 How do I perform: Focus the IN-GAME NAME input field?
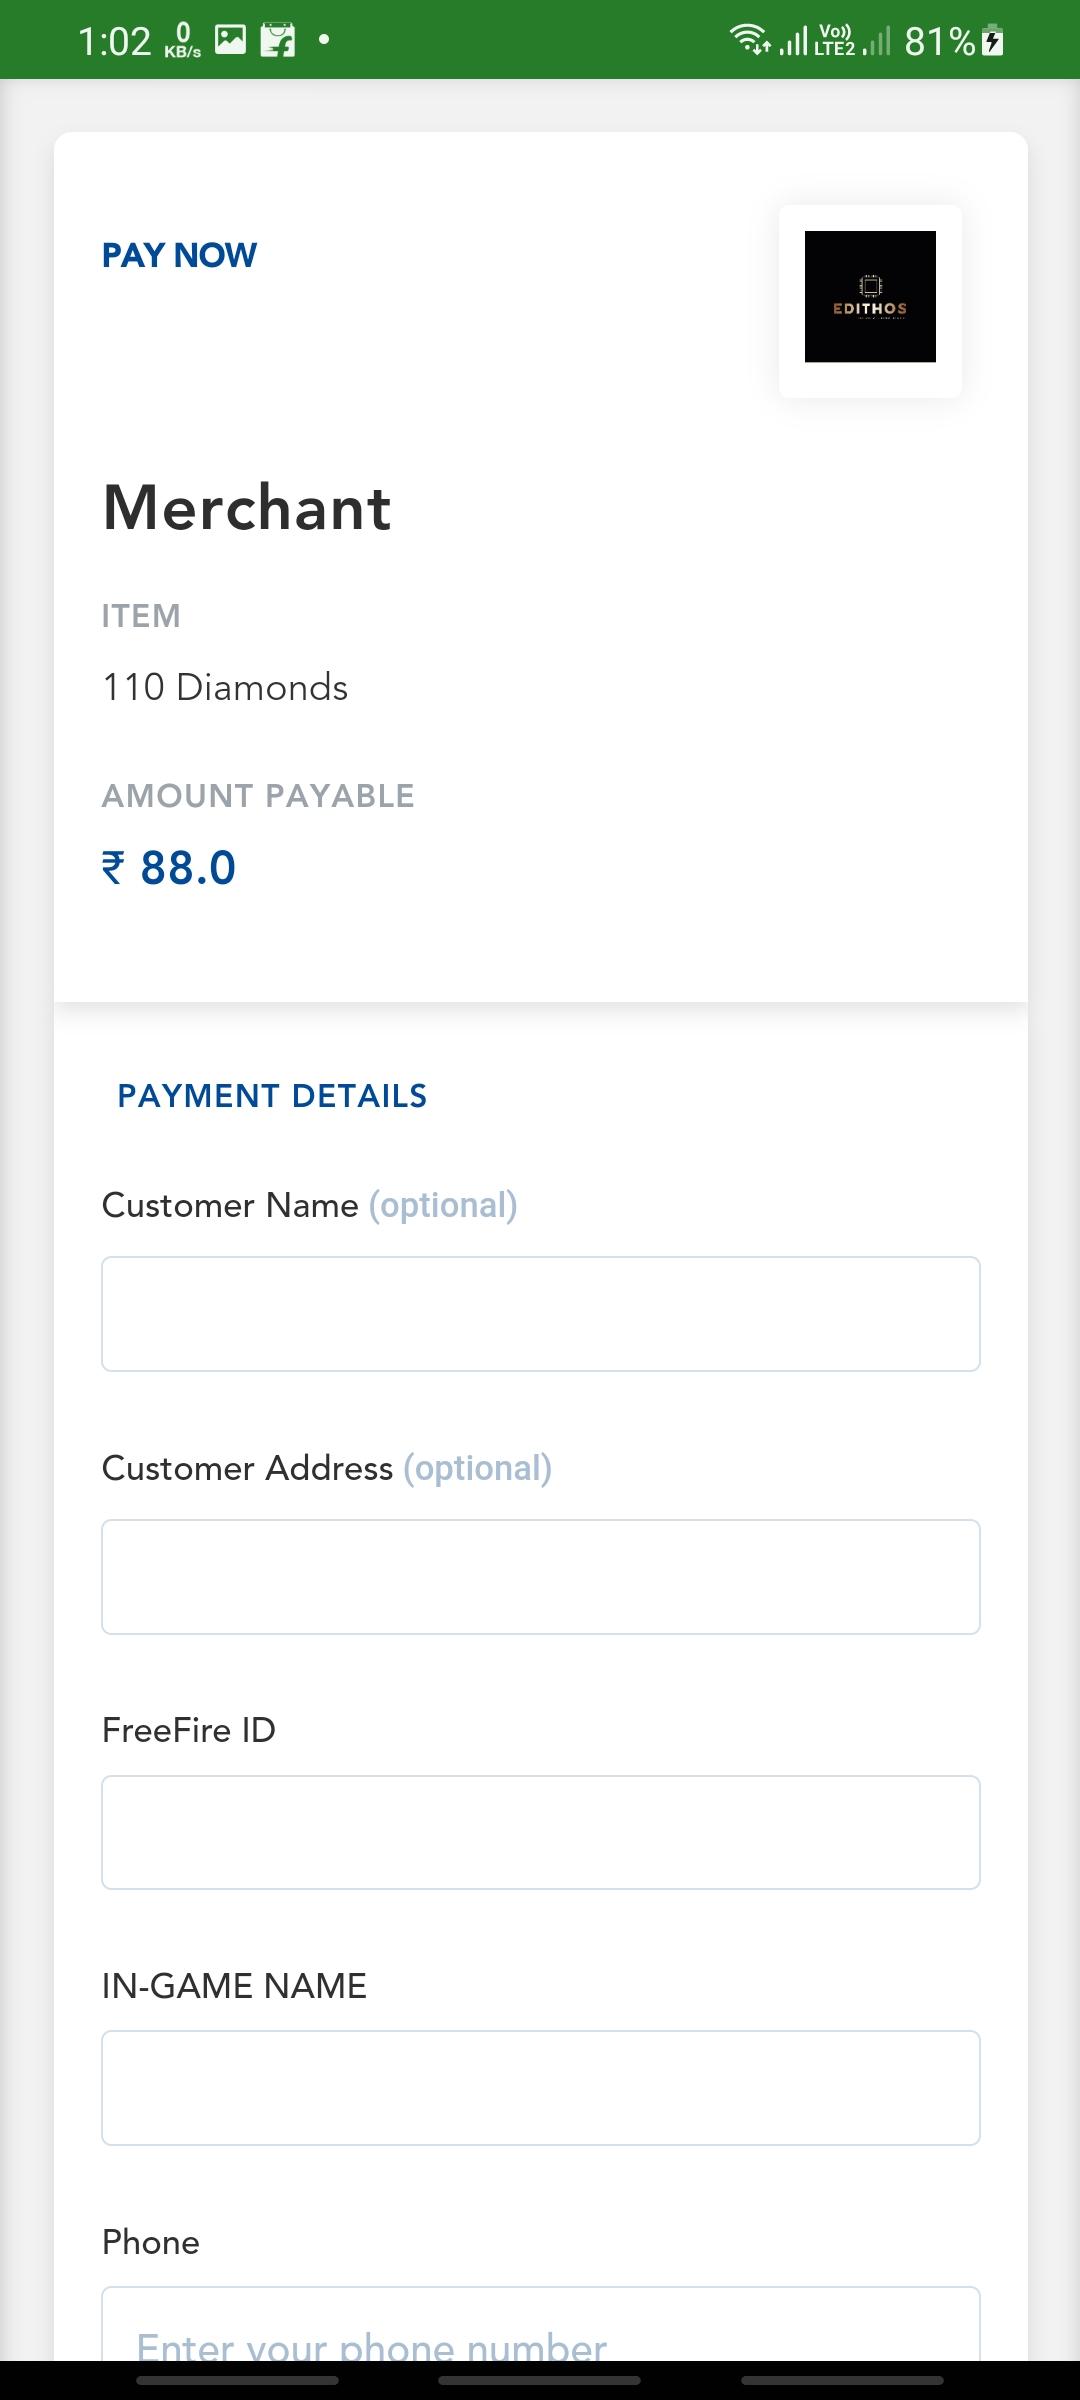(x=541, y=2088)
